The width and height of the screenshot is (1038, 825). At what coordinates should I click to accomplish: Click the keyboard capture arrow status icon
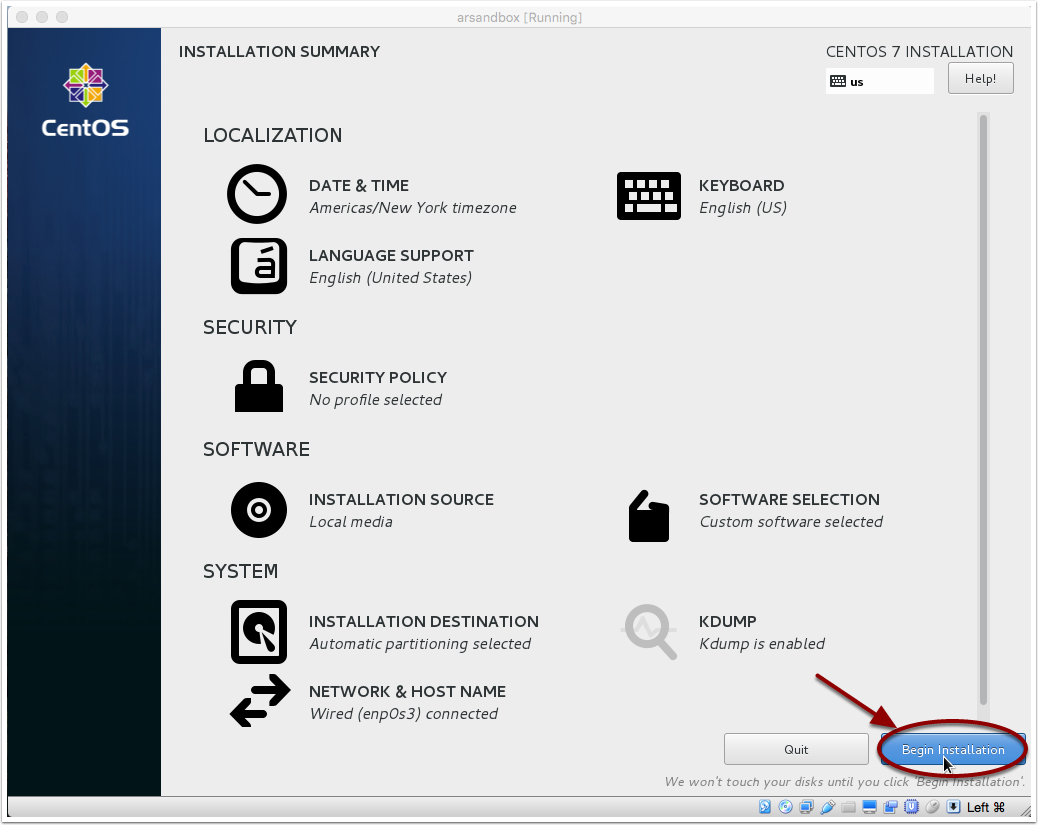coord(953,806)
